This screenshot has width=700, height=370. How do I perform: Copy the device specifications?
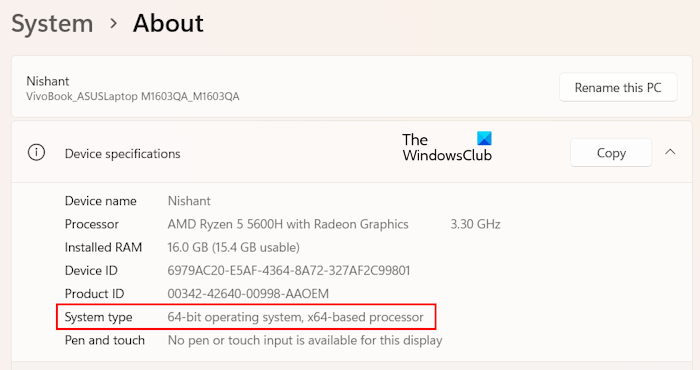pos(611,153)
